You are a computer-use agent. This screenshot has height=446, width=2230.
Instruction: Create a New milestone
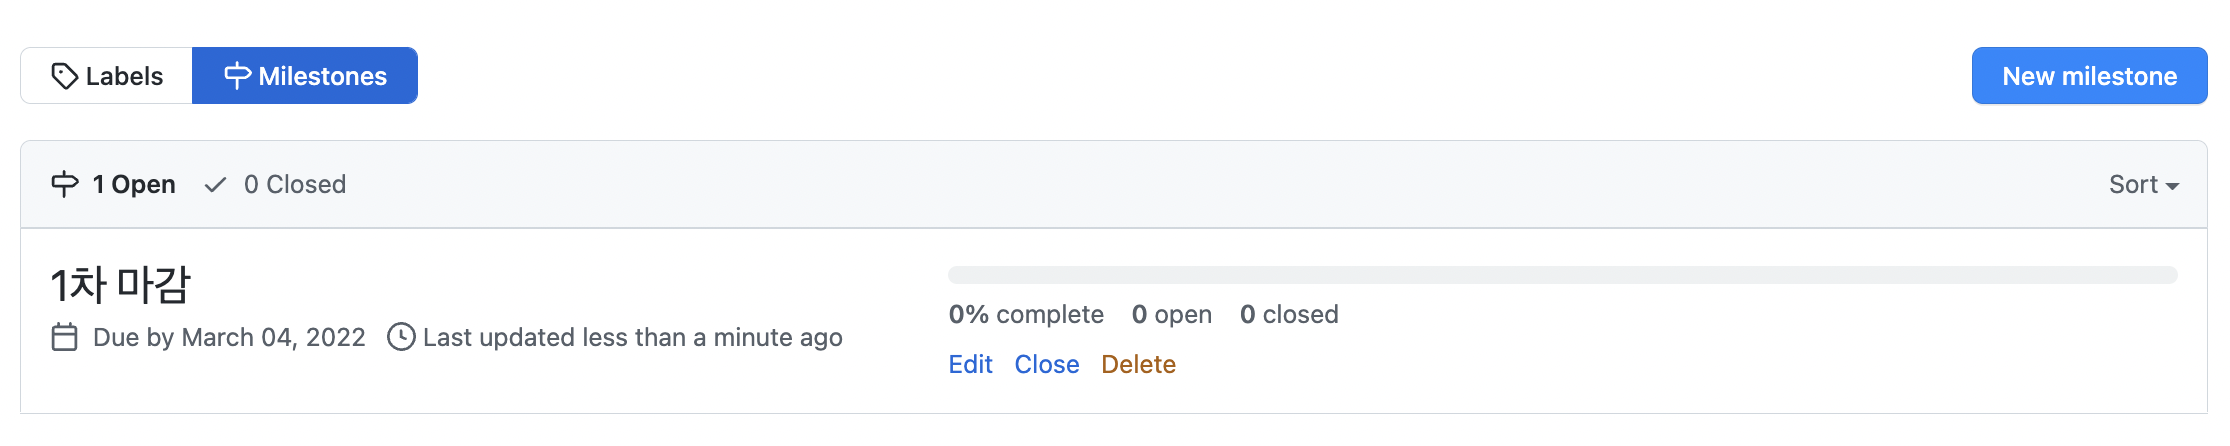(2089, 76)
